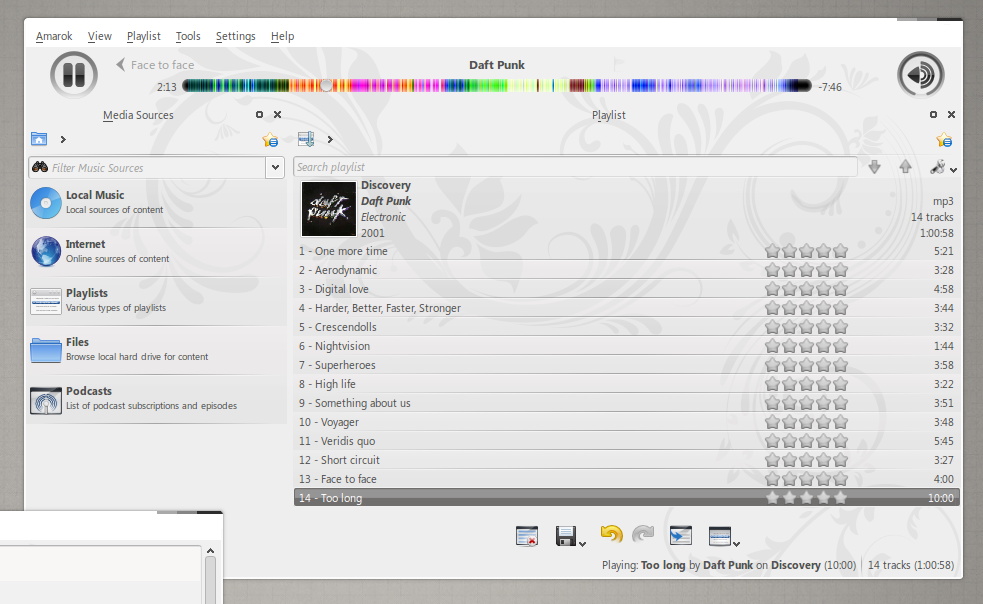Rate Voyager five stars
This screenshot has width=983, height=604.
(841, 422)
